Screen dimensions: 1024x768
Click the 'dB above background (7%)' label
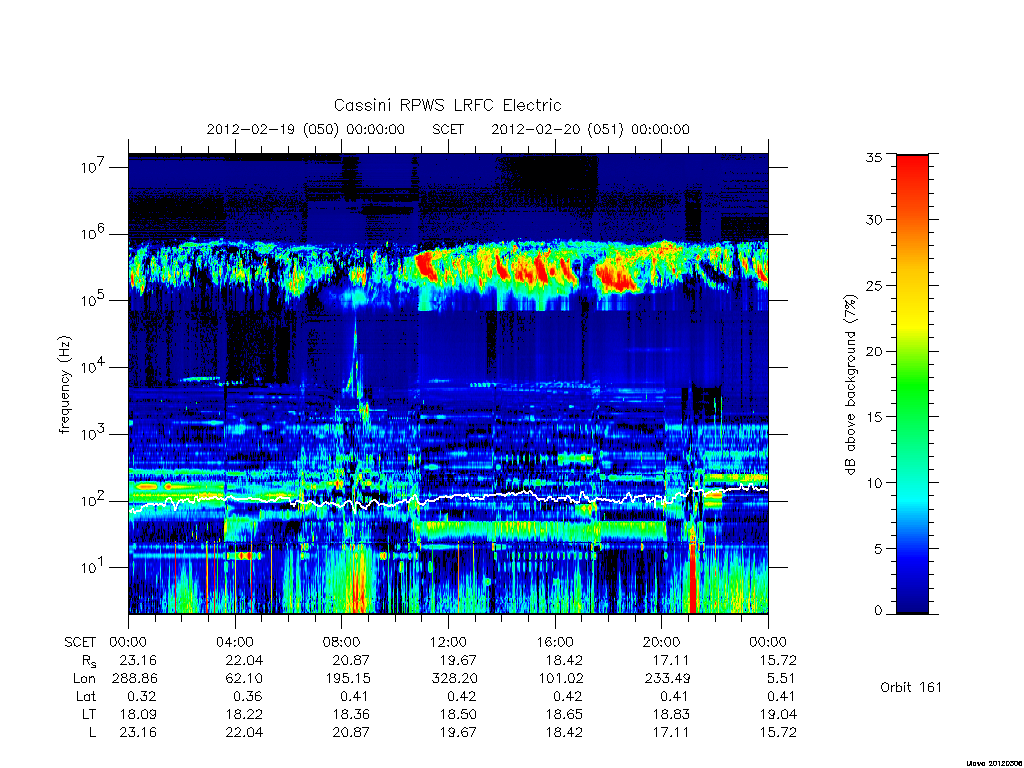850,384
